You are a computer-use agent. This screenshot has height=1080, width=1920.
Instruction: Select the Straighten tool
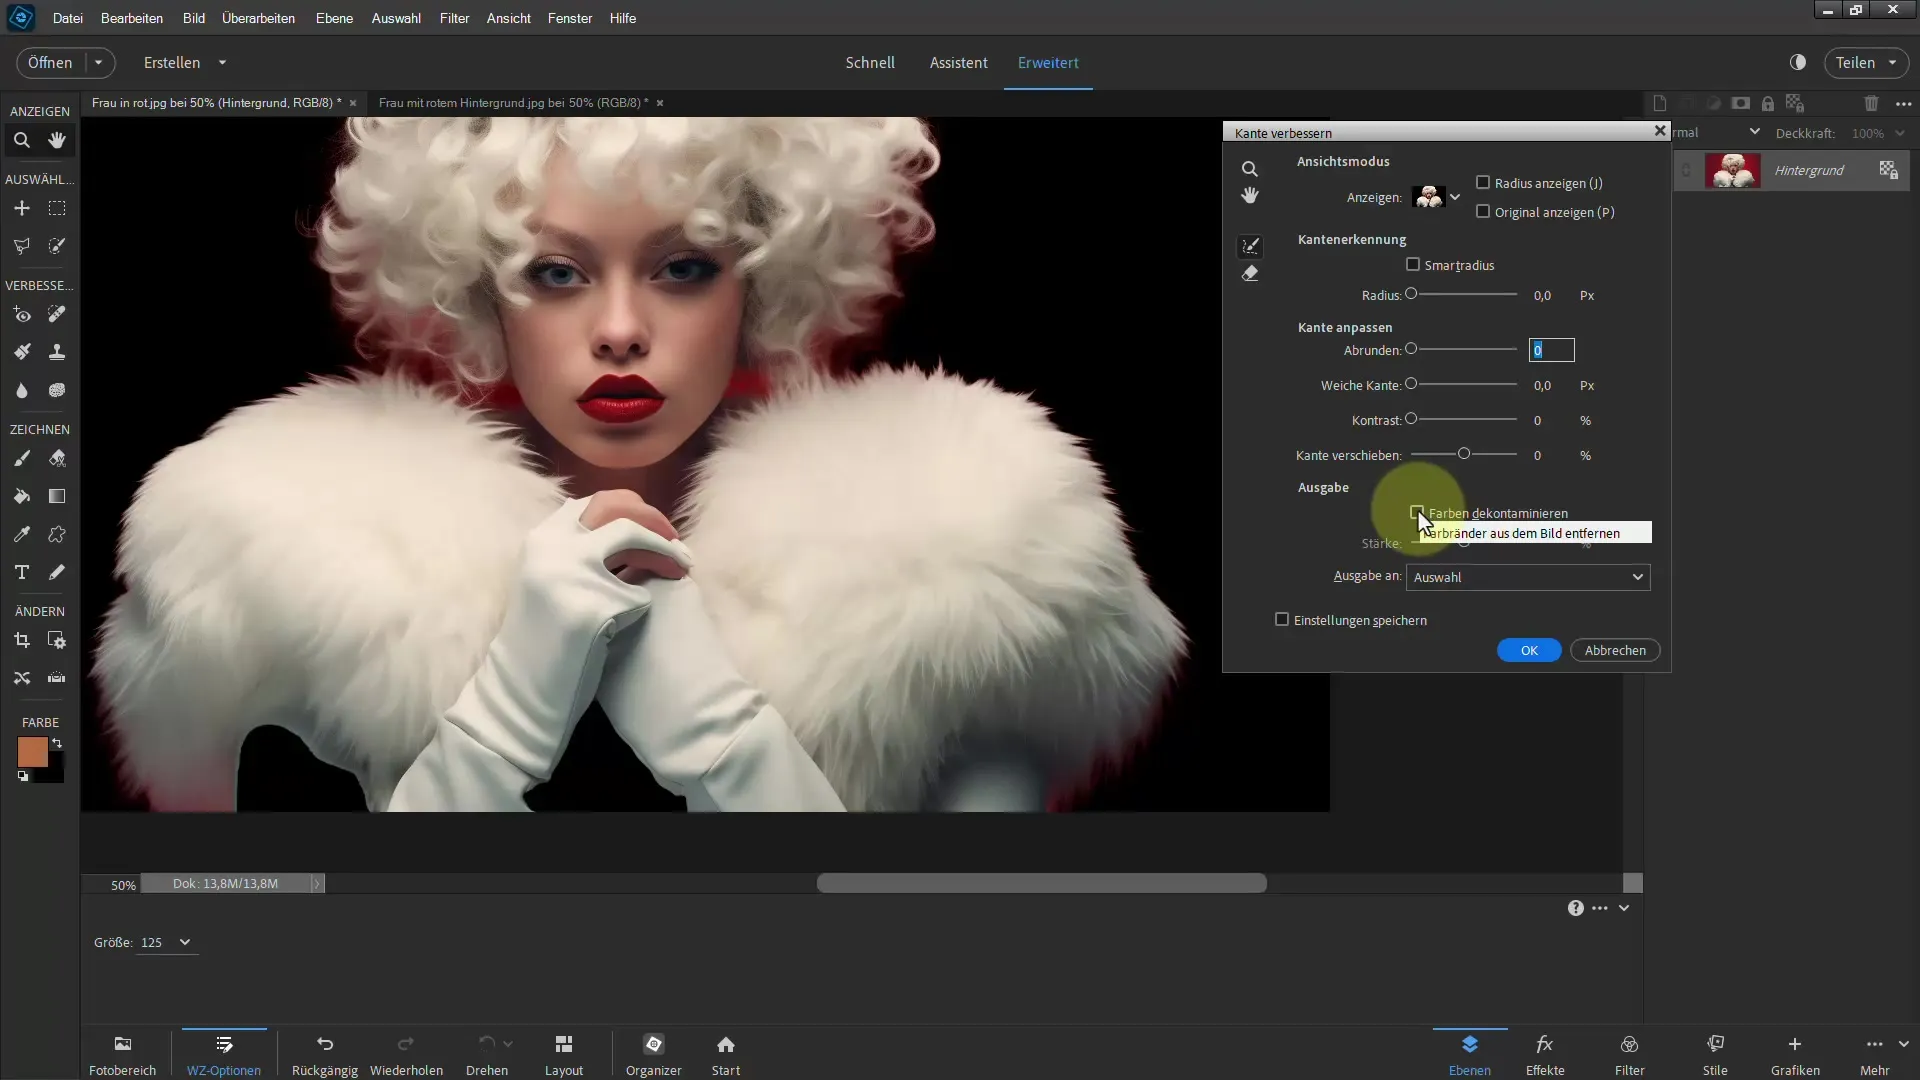pyautogui.click(x=57, y=678)
